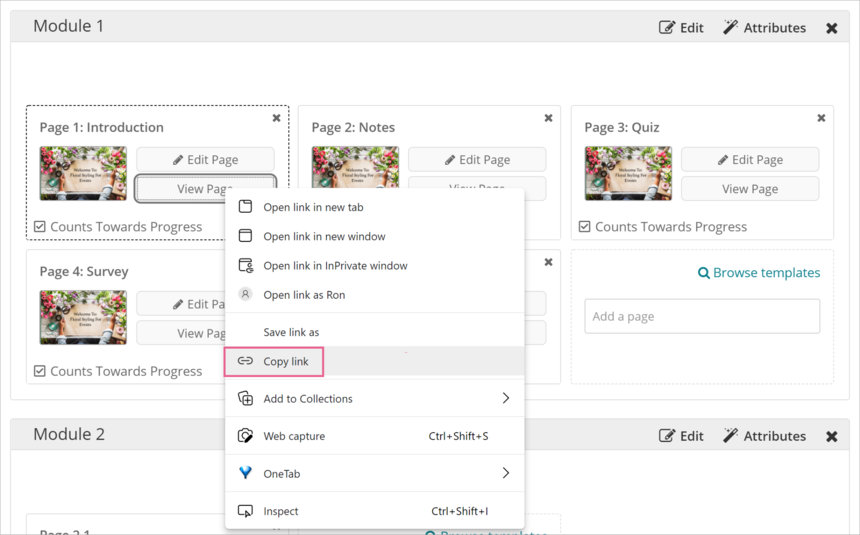The image size is (860, 535).
Task: Select Web capture menu entry
Action: coord(375,436)
